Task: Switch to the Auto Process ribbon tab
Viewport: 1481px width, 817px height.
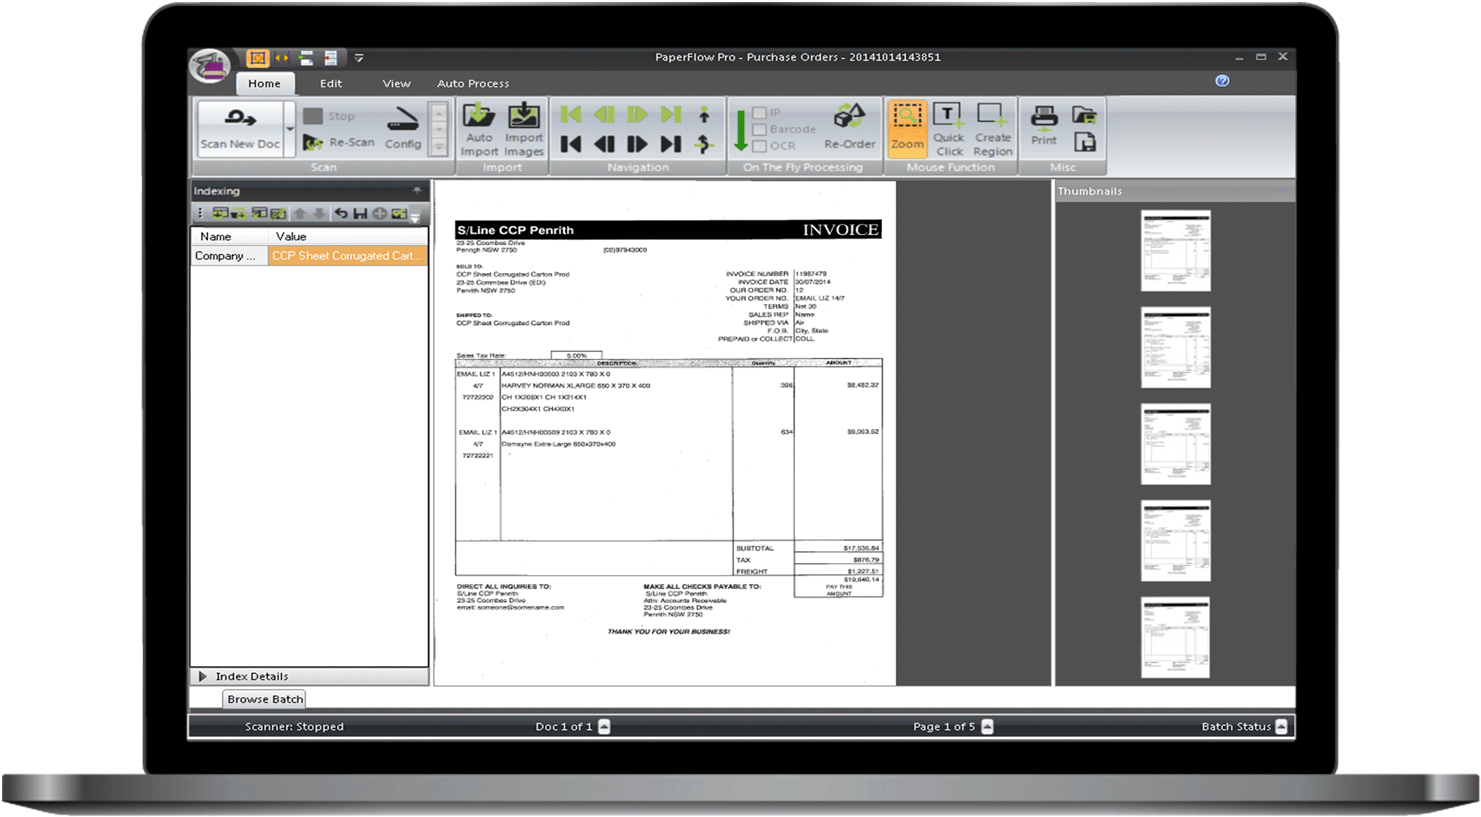Action: click(473, 84)
